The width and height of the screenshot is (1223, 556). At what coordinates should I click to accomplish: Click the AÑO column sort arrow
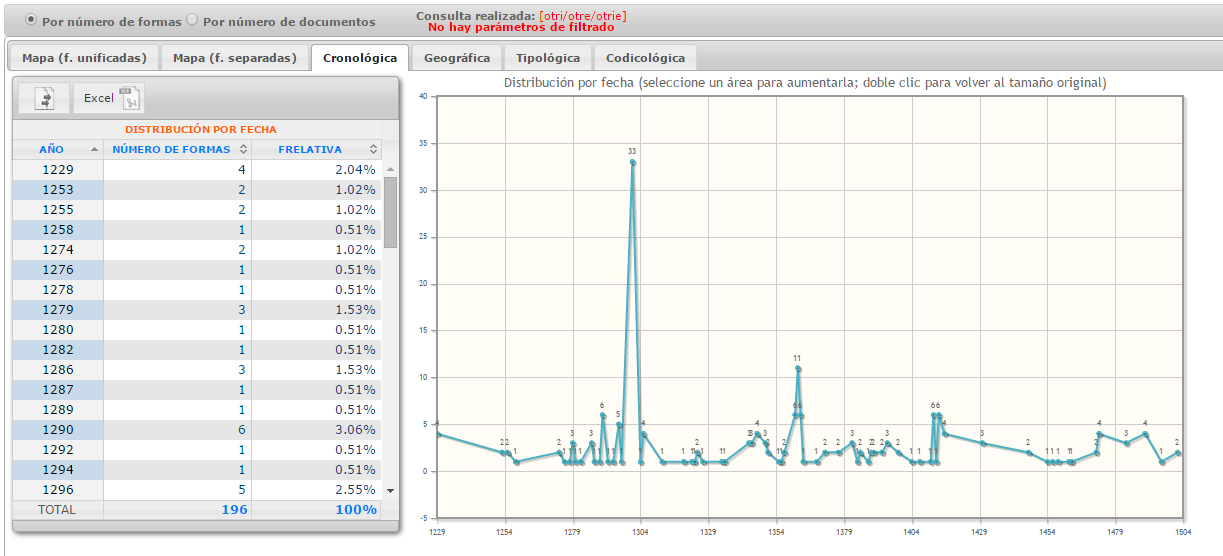coord(95,149)
